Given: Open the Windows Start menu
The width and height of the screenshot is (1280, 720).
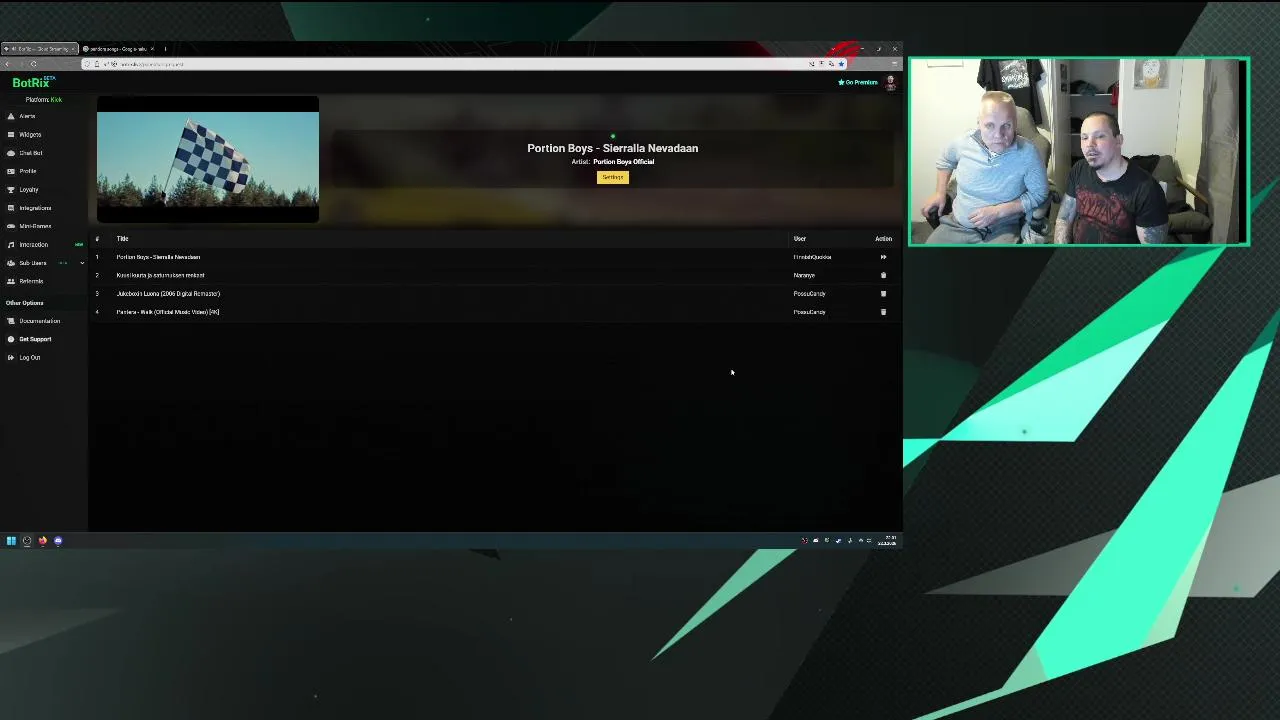Looking at the screenshot, I should tap(11, 541).
